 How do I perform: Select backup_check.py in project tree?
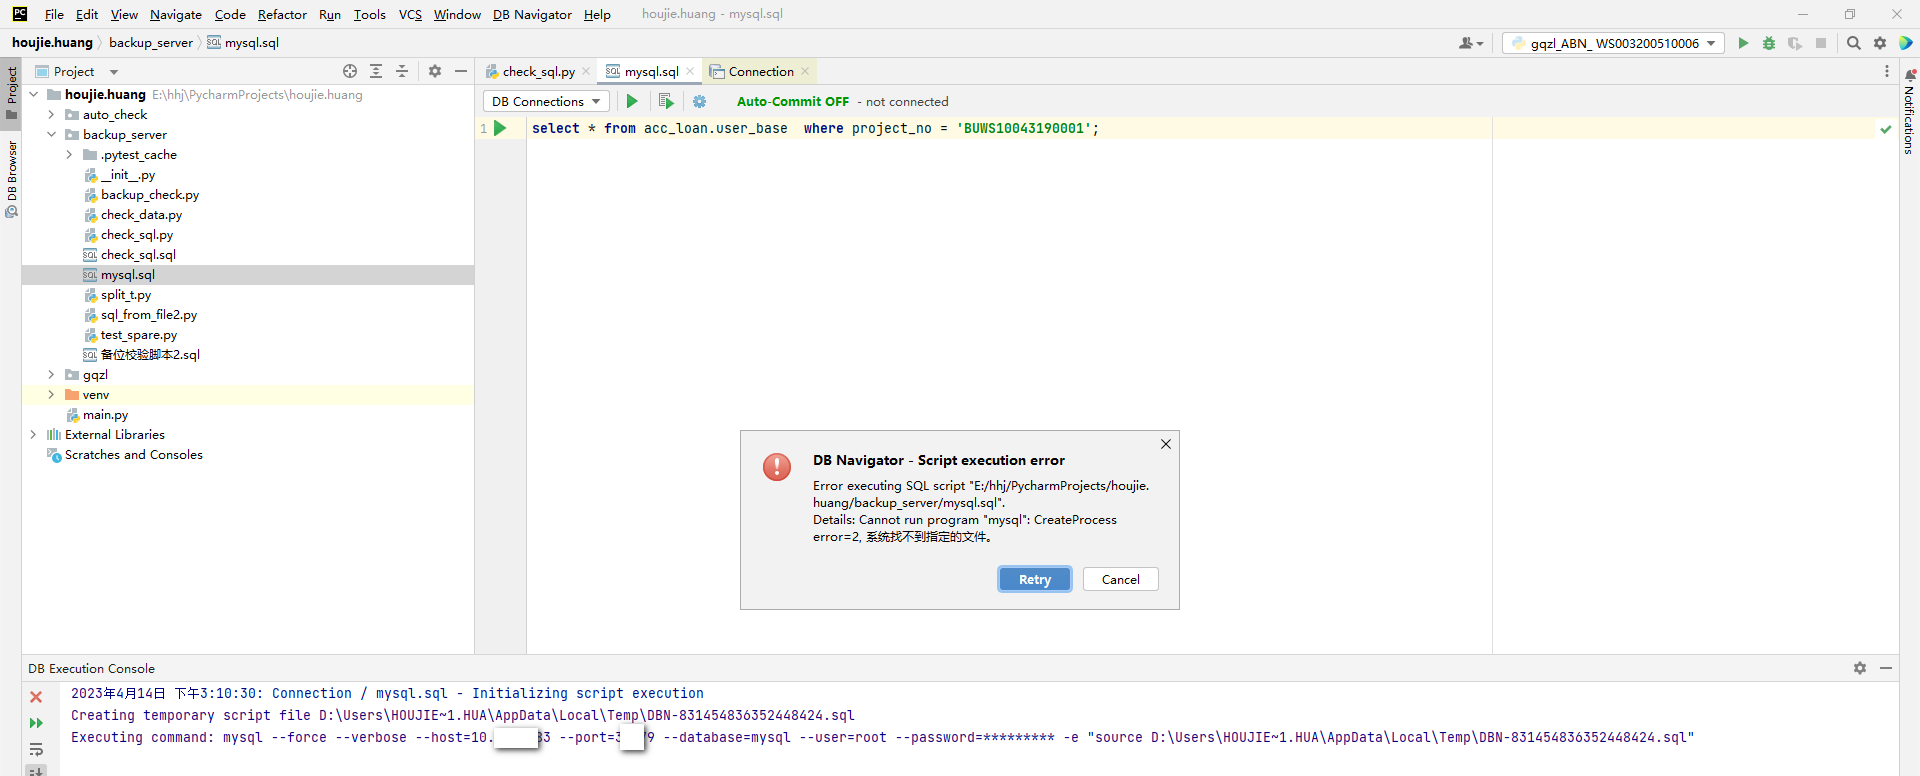pyautogui.click(x=149, y=194)
